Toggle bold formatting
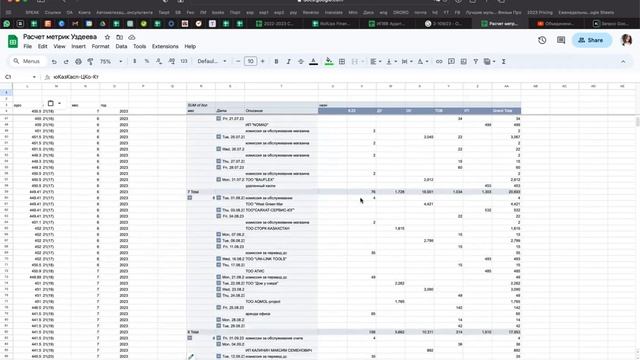 click(276, 61)
